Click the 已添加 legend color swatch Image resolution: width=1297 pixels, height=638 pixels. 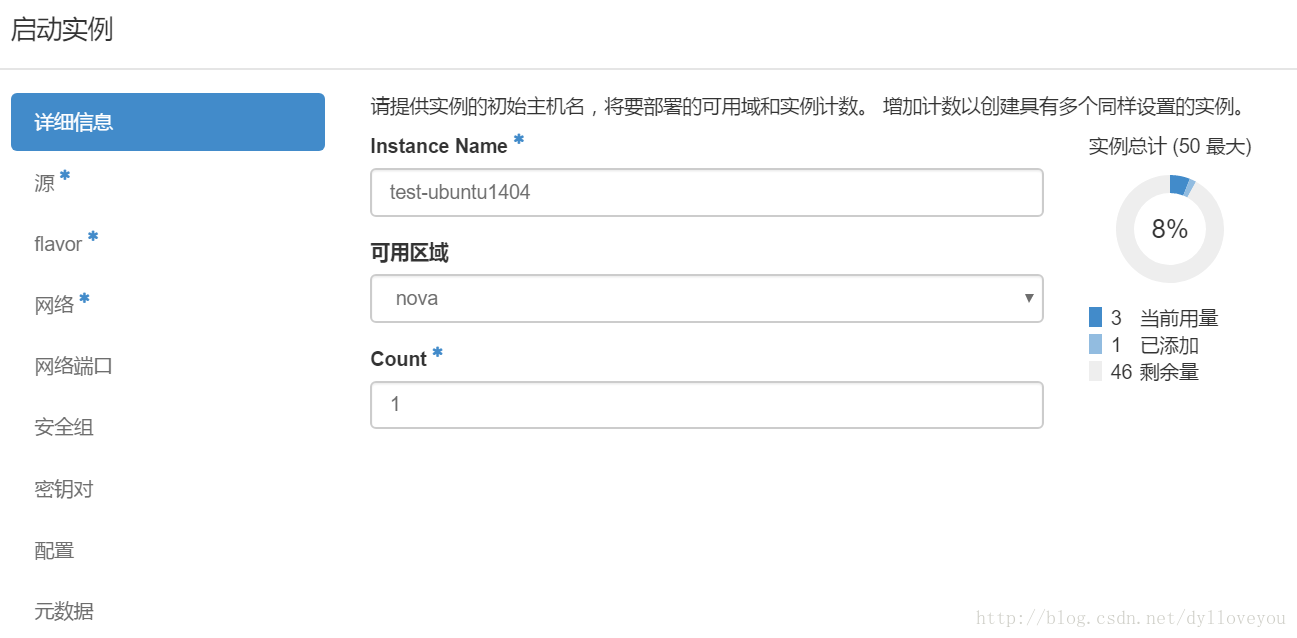pos(1095,345)
